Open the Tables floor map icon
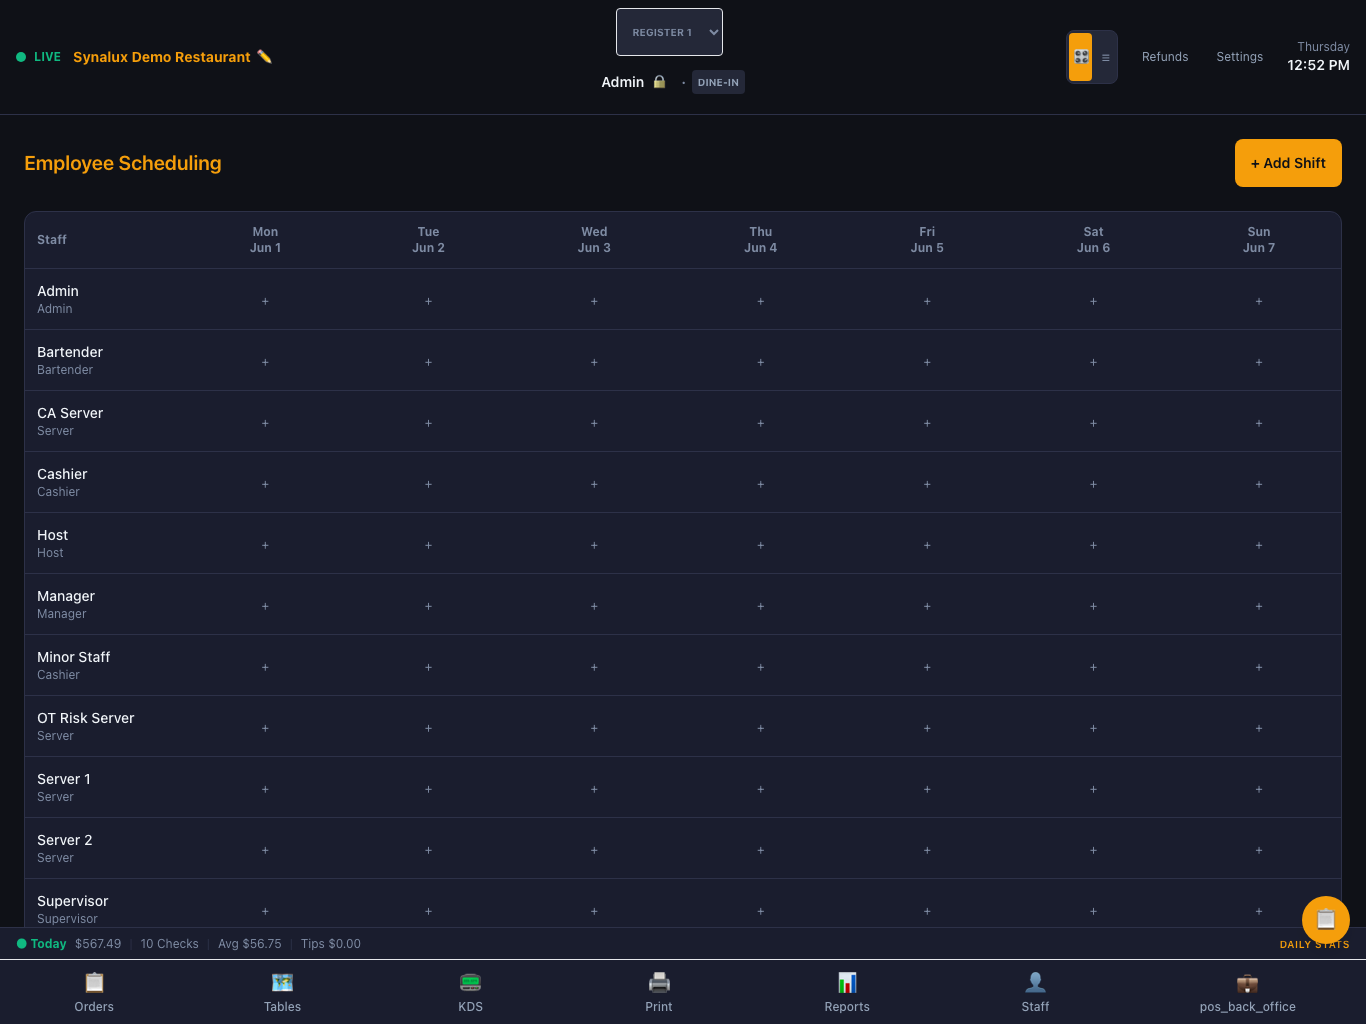Viewport: 1366px width, 1024px height. [x=282, y=982]
